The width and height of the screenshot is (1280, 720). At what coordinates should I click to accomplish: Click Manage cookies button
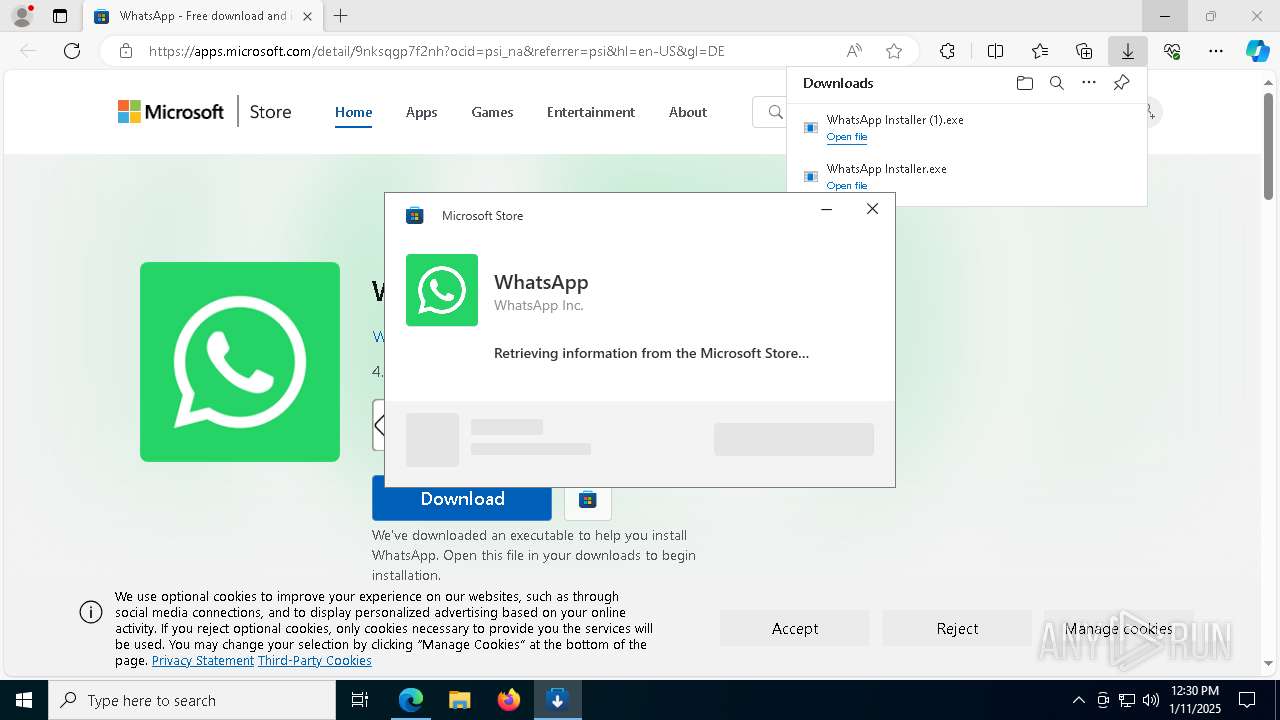click(x=1119, y=628)
